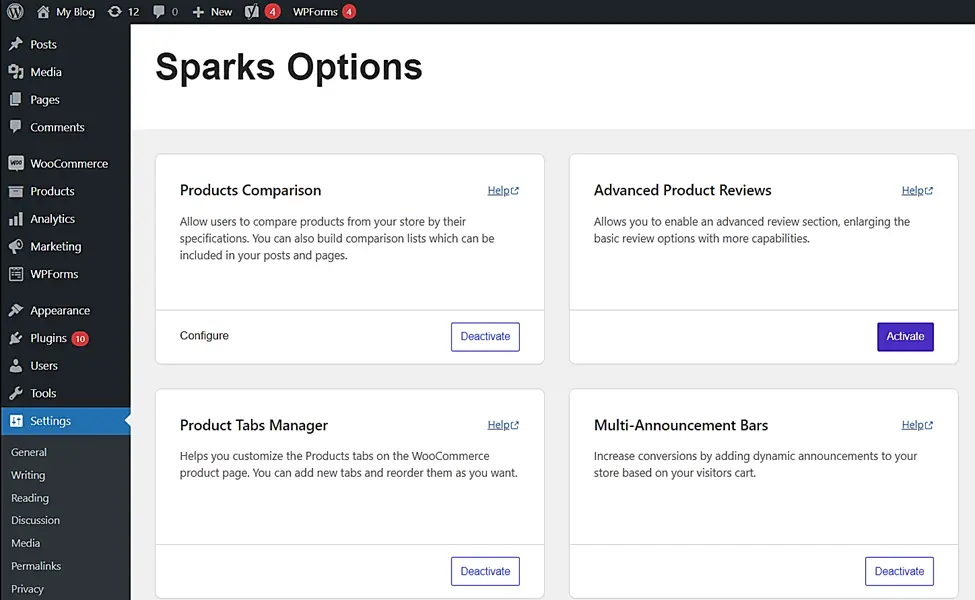Click the Plugins update badge showing 10
This screenshot has width=975, height=600.
pyautogui.click(x=80, y=338)
